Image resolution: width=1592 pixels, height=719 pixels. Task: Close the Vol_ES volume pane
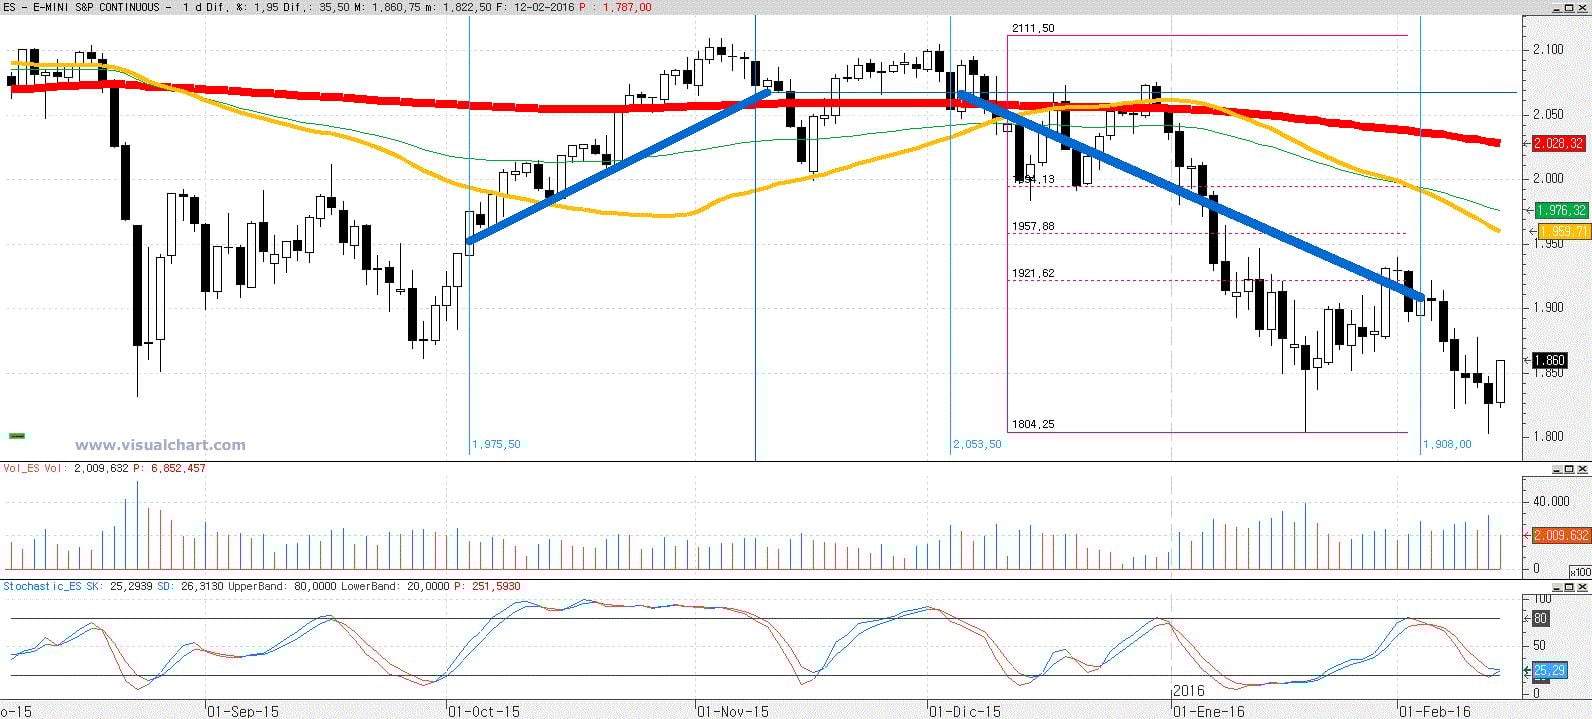(1582, 469)
